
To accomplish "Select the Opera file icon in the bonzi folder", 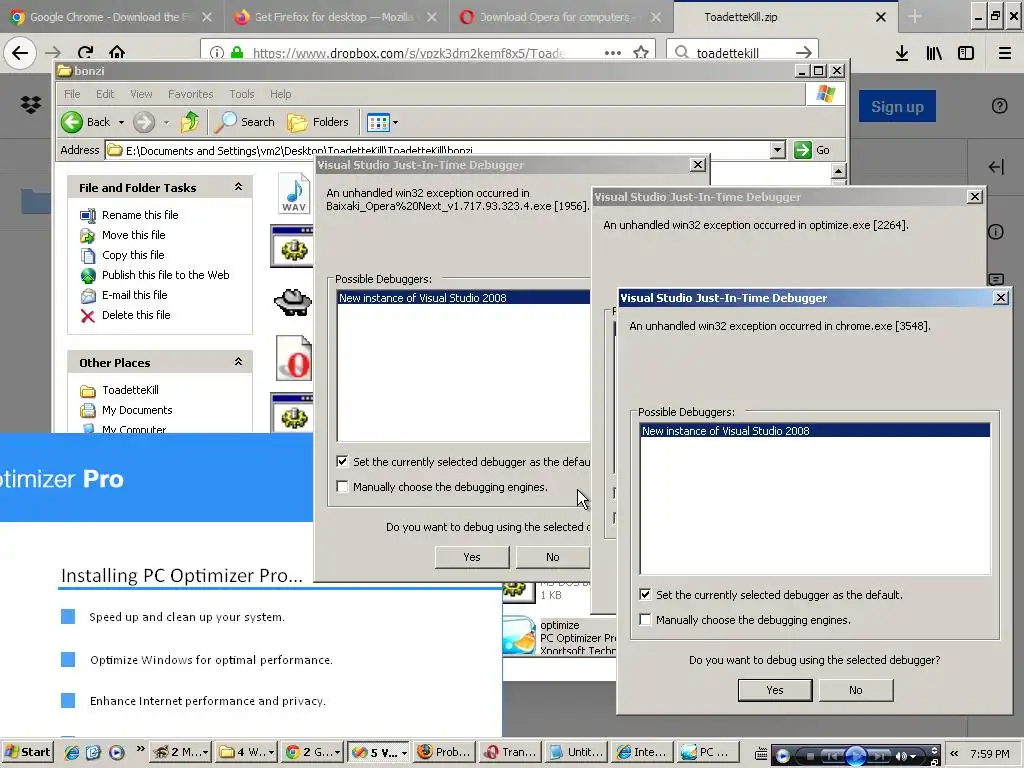I will click(x=294, y=358).
